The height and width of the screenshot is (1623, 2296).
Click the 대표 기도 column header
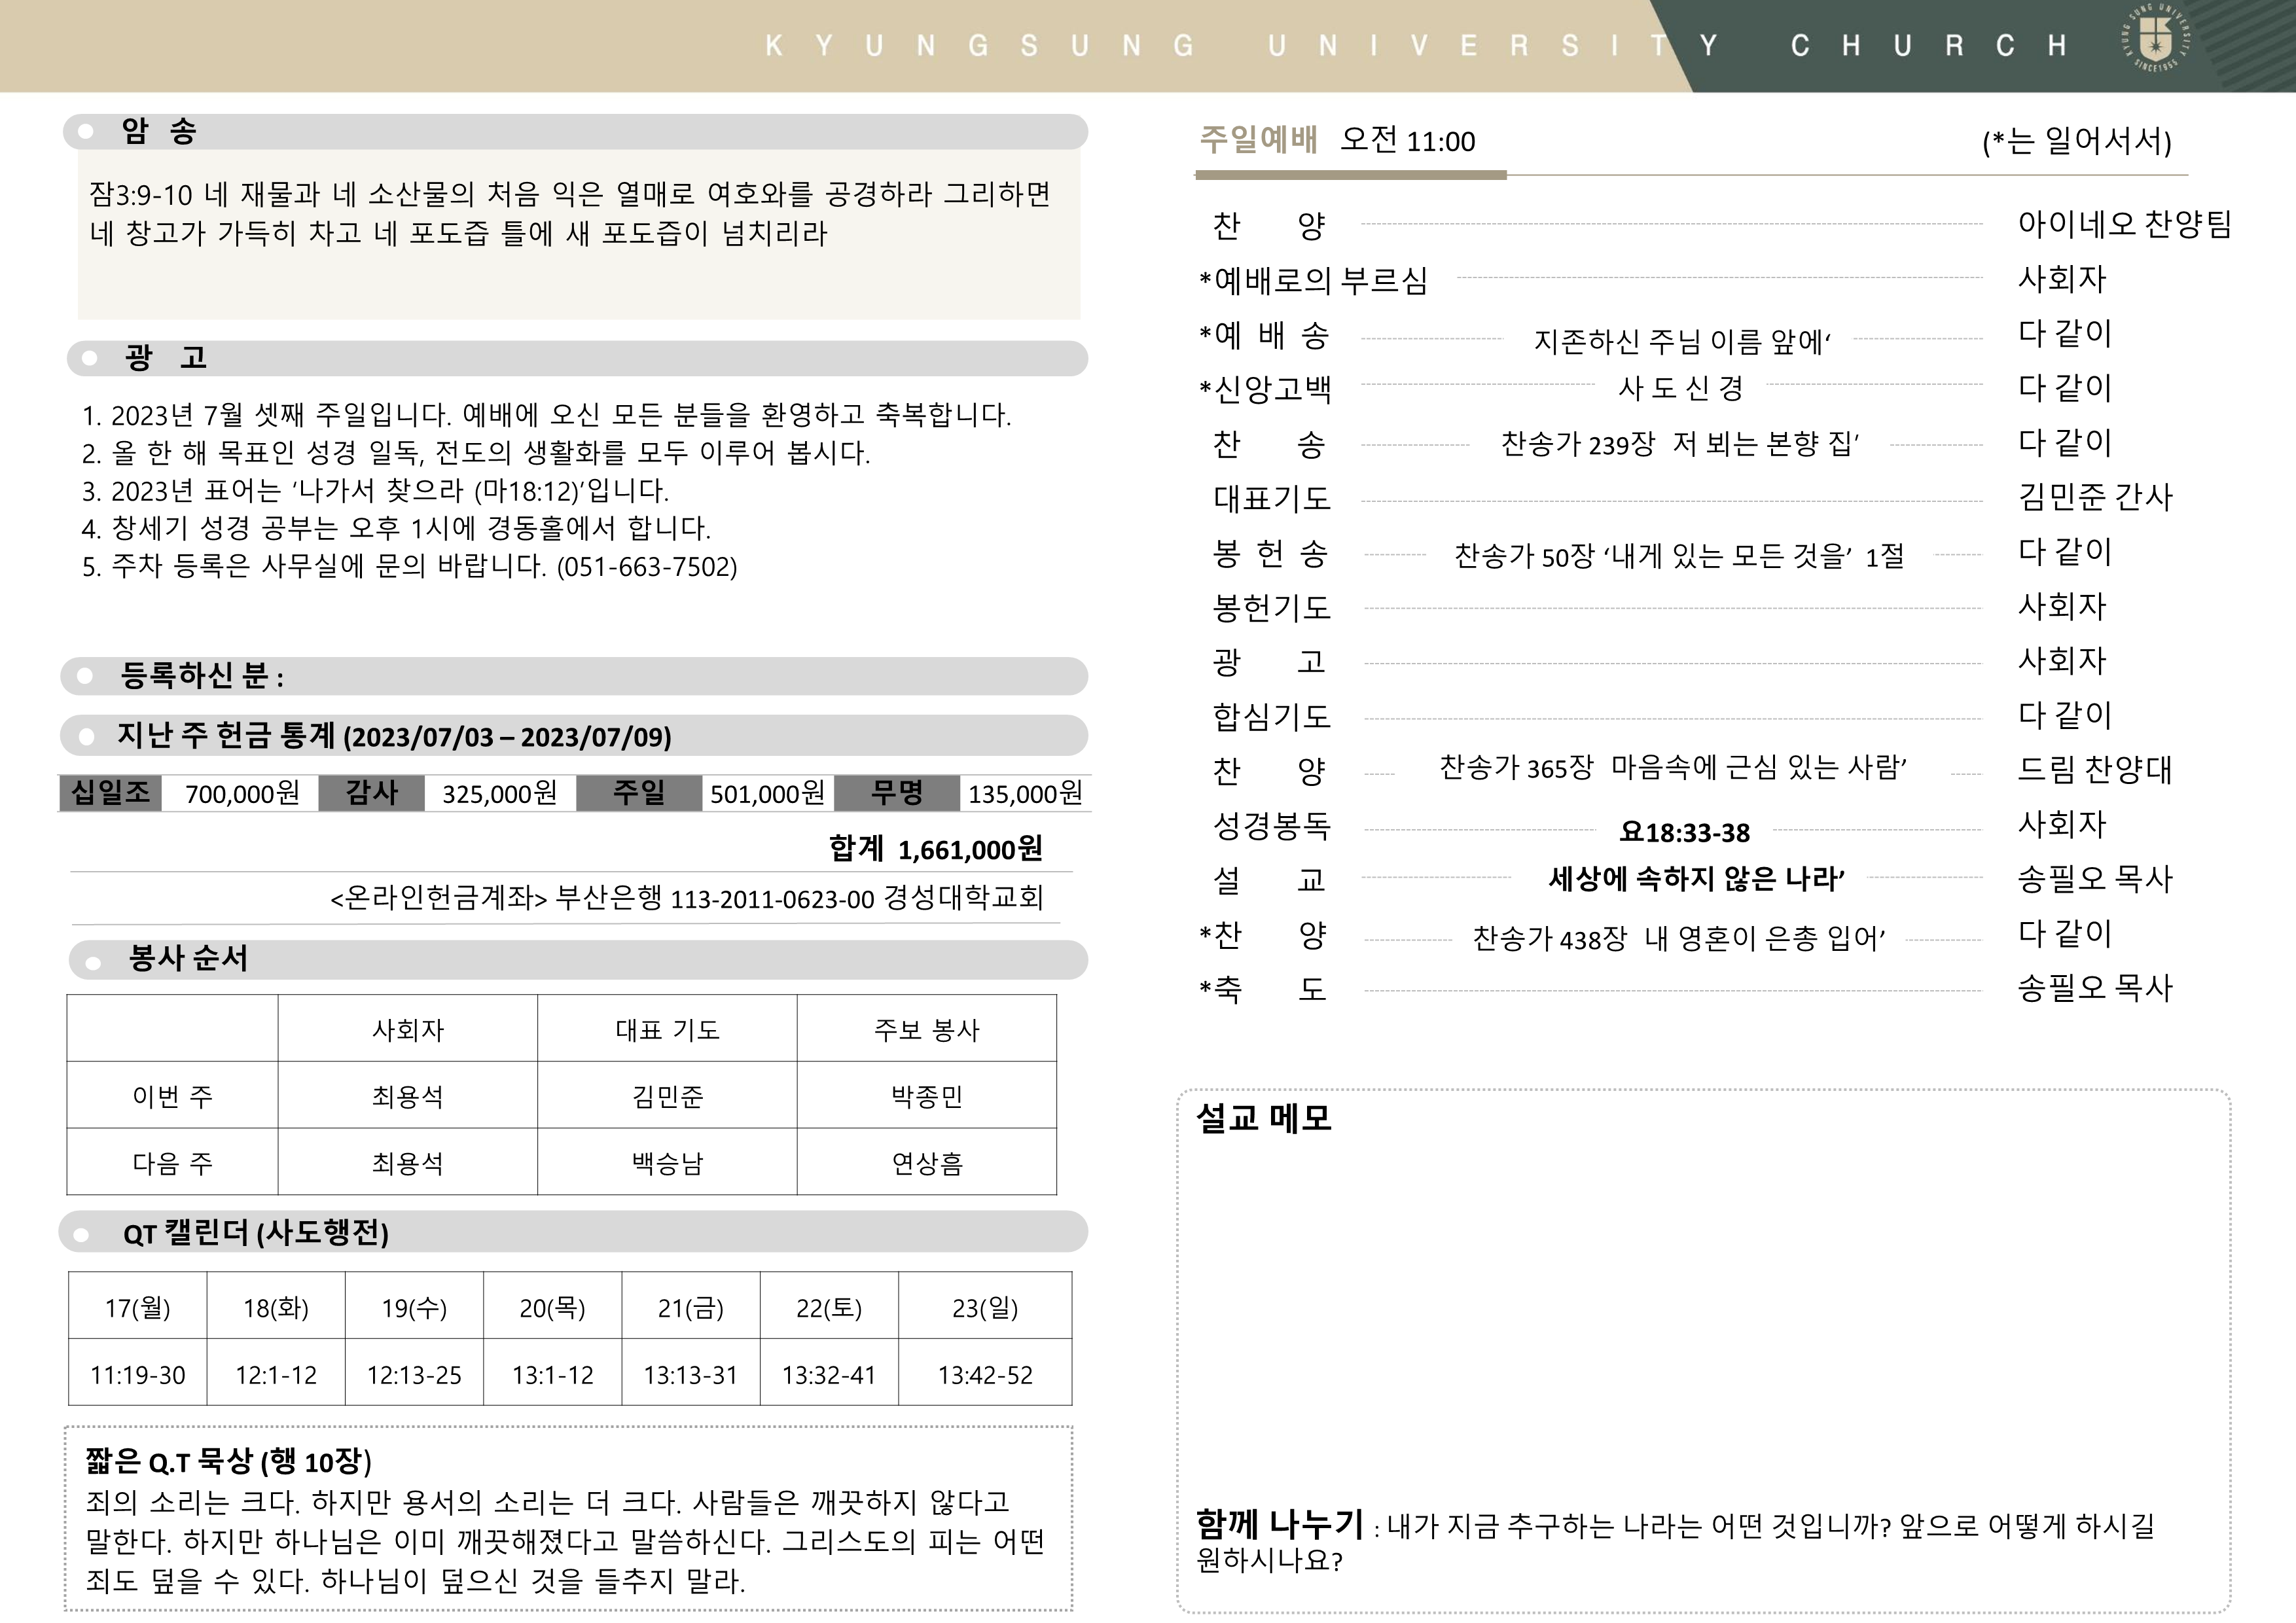pos(667,1029)
